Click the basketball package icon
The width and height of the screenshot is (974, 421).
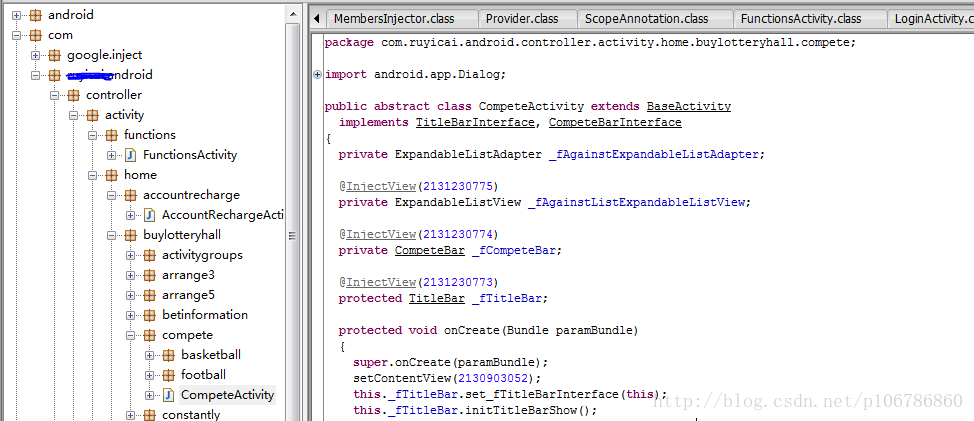click(x=169, y=355)
